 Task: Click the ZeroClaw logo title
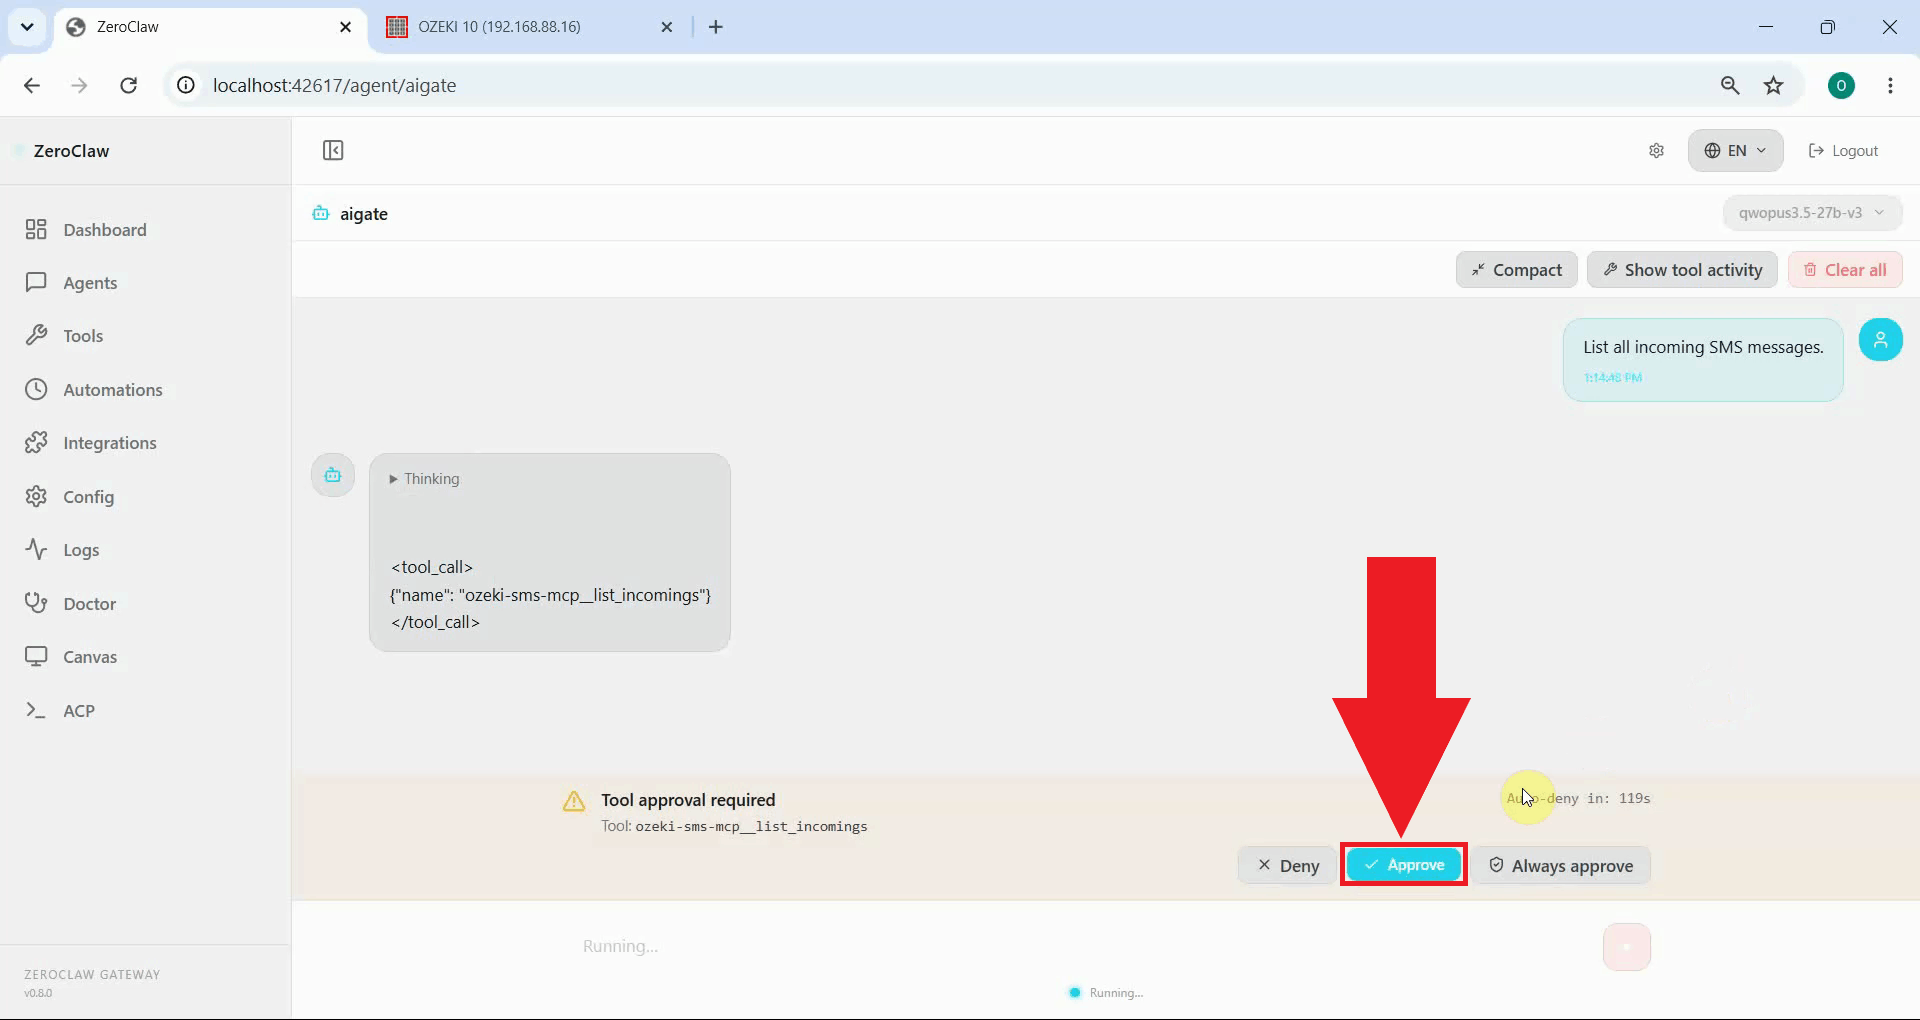[x=71, y=151]
